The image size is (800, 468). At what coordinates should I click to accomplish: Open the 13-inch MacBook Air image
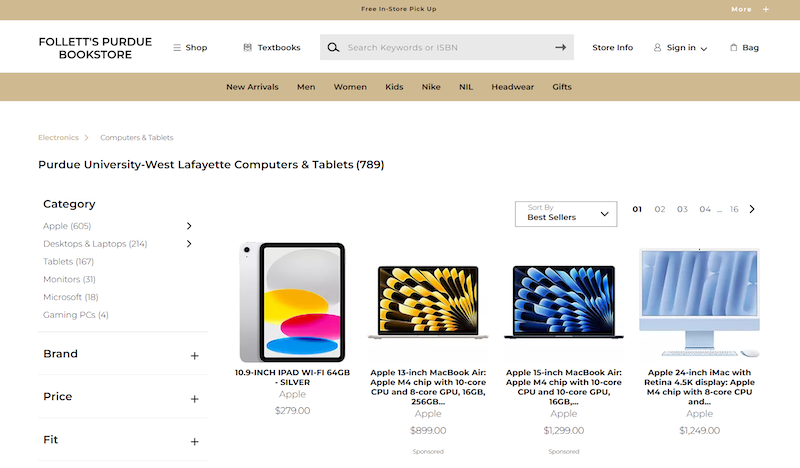click(428, 302)
